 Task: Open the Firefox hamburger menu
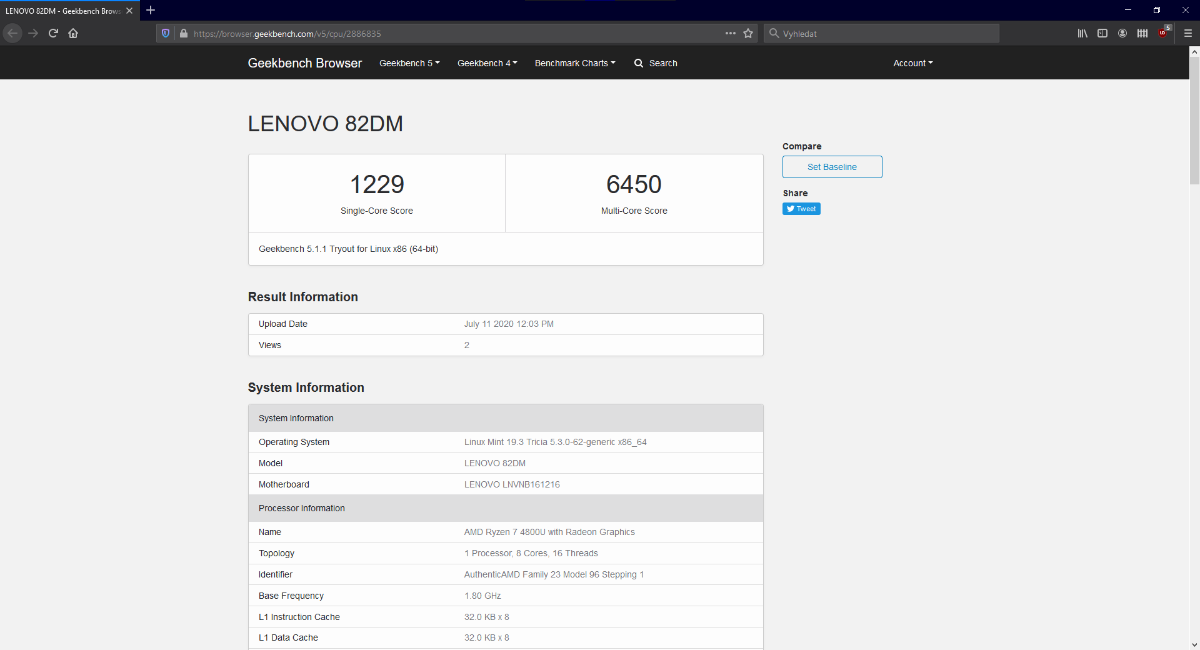coord(1187,33)
